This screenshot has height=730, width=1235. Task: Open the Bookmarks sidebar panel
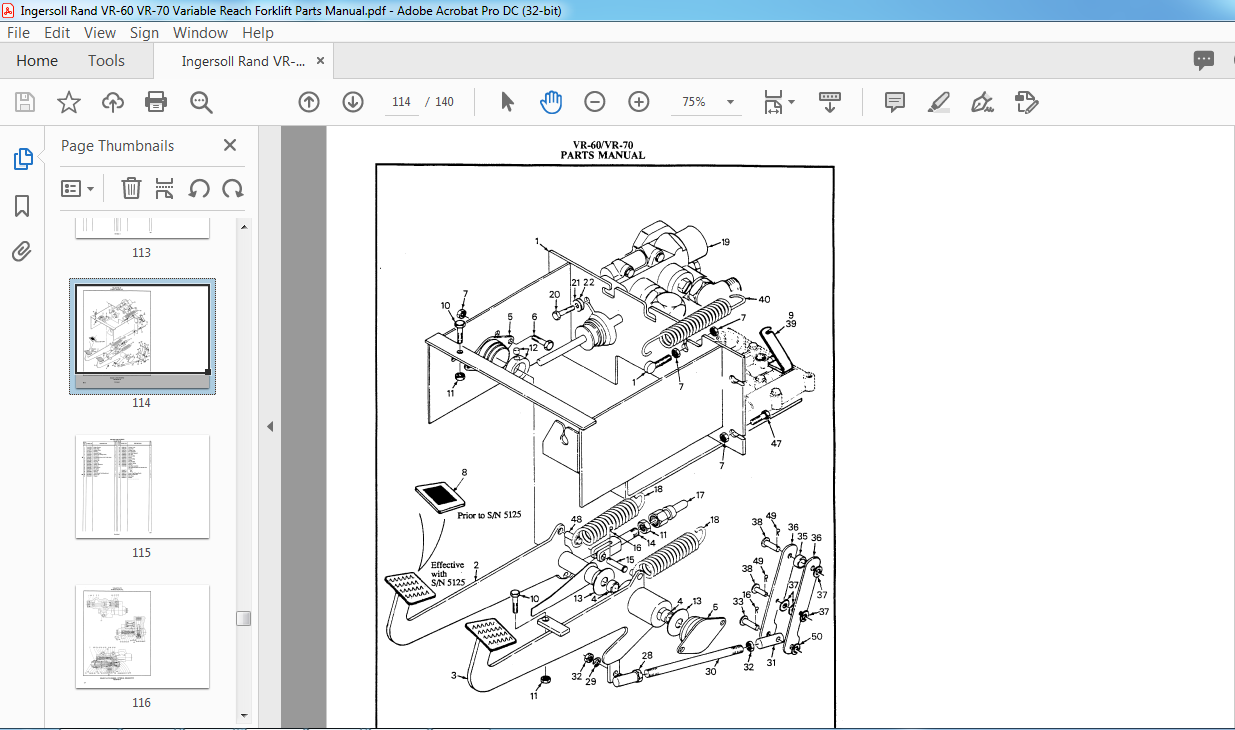coord(22,205)
